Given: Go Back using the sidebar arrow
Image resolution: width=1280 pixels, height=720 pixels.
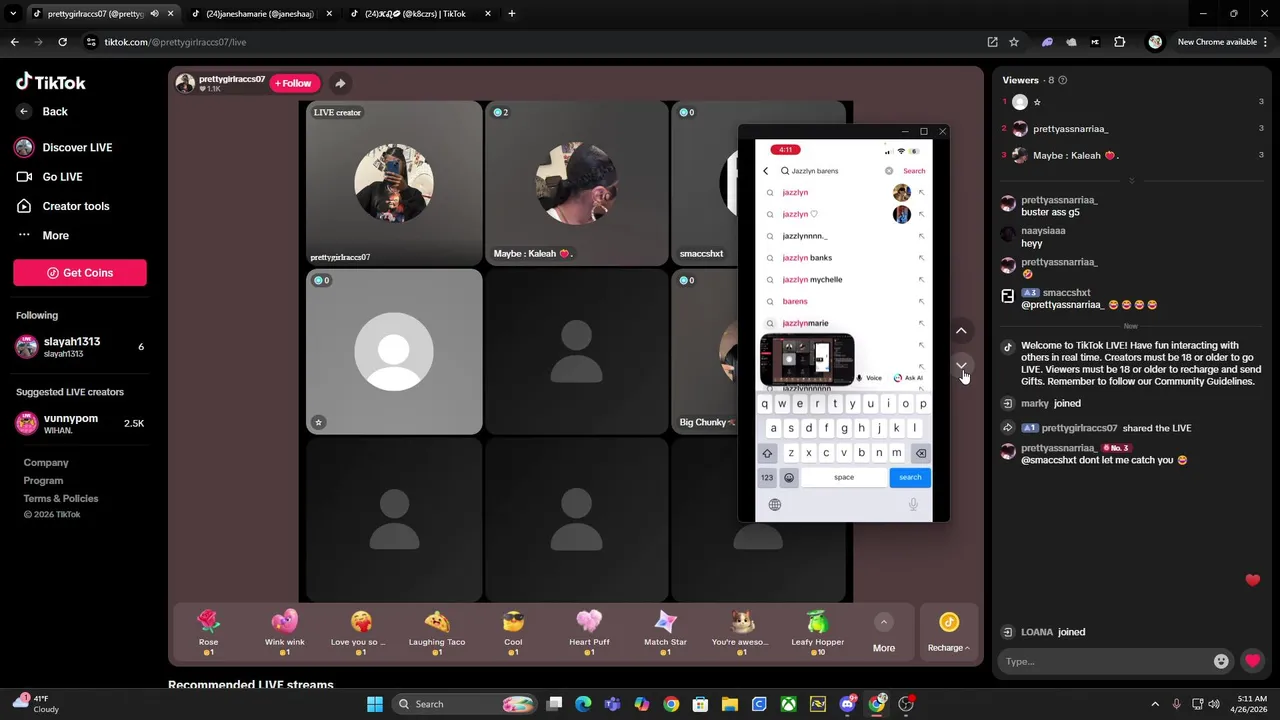Looking at the screenshot, I should point(42,111).
